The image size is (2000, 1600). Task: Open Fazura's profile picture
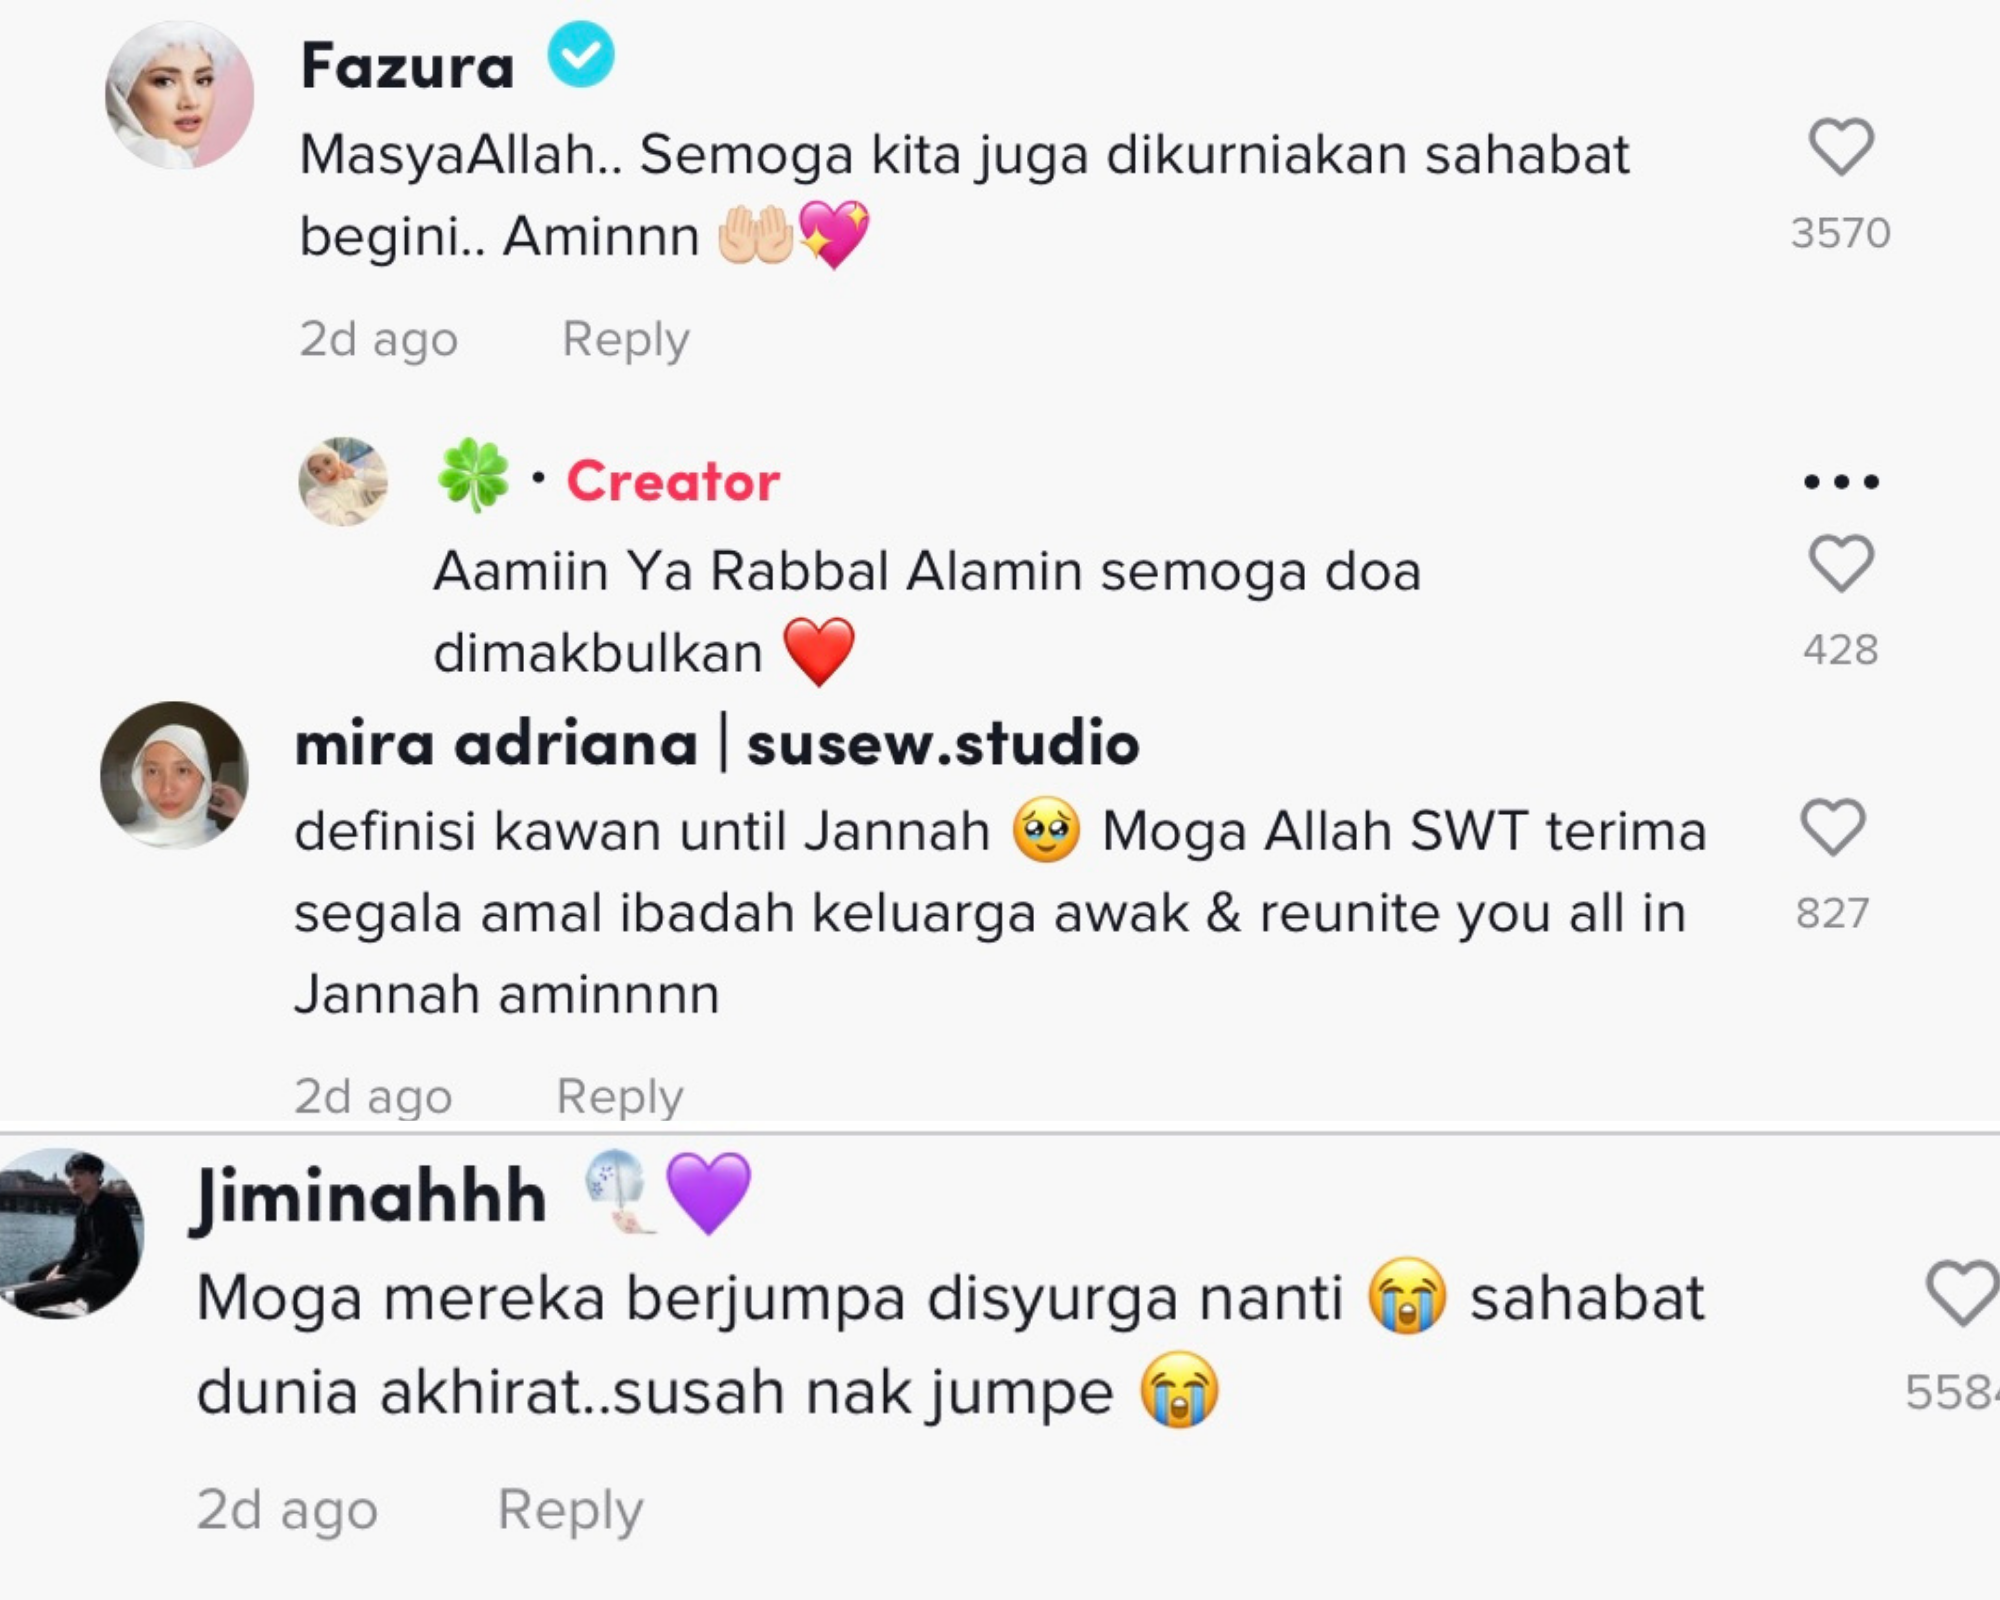(180, 95)
